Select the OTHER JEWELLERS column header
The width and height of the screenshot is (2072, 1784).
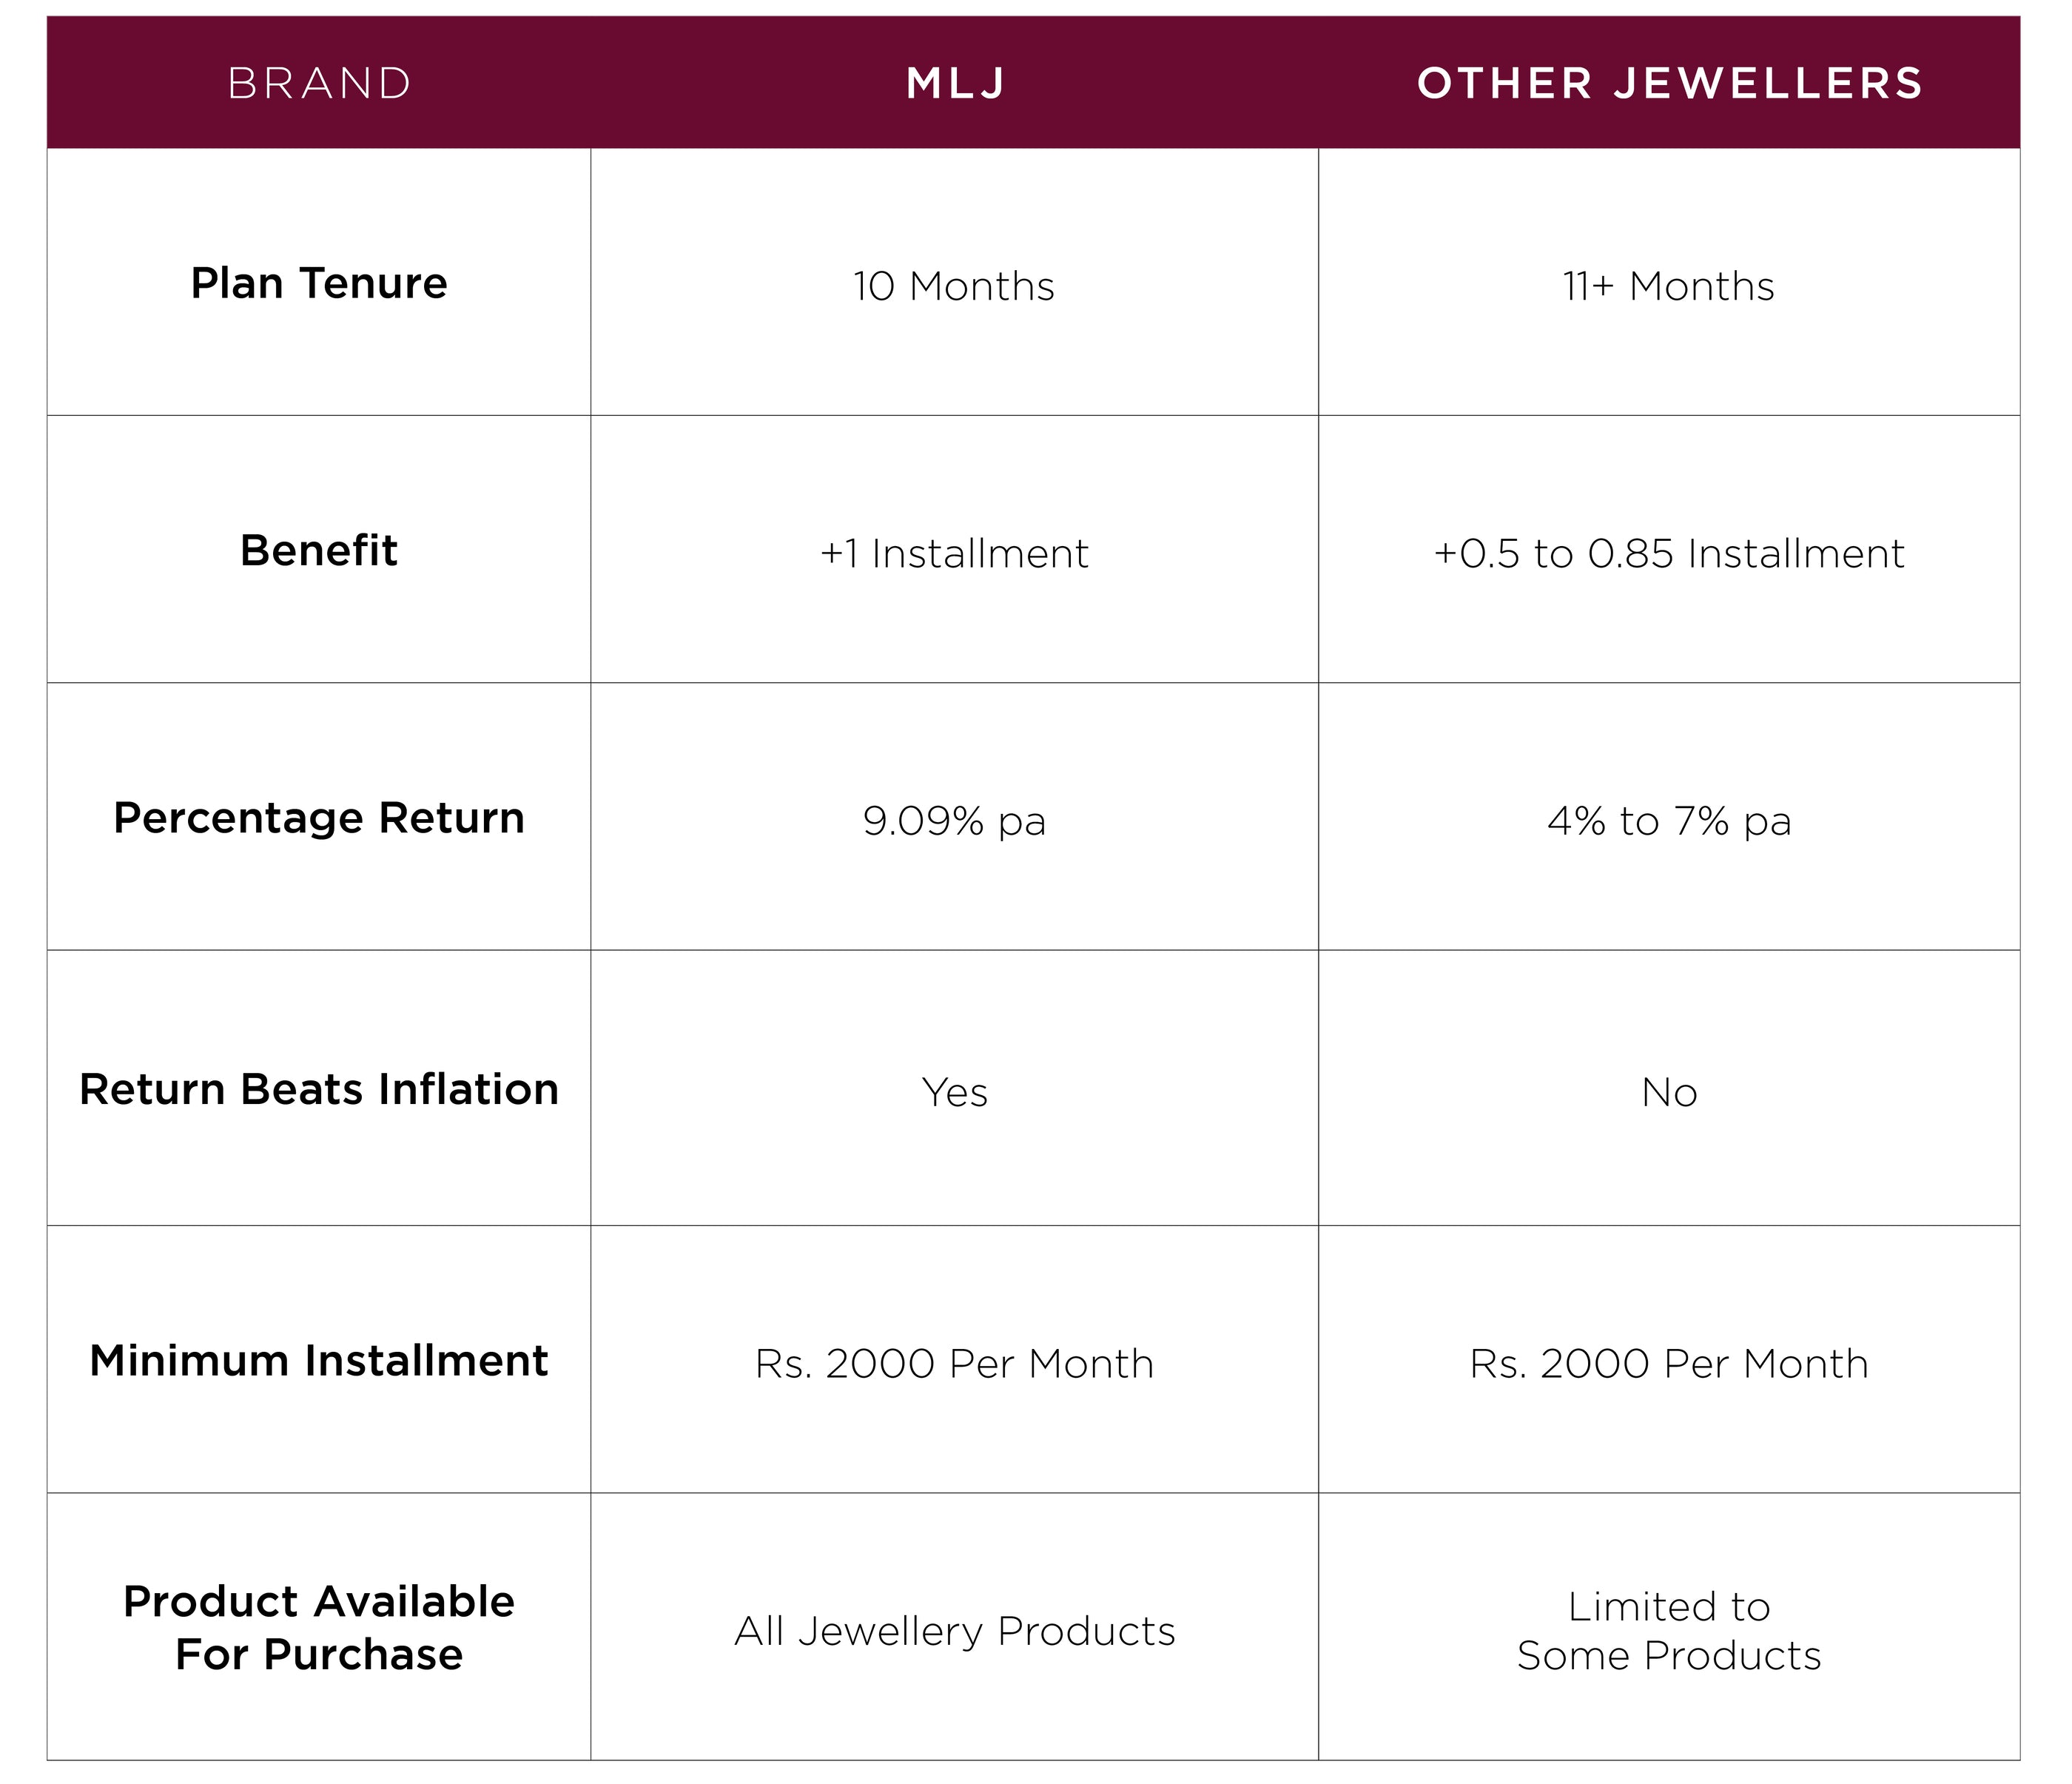(x=1669, y=83)
